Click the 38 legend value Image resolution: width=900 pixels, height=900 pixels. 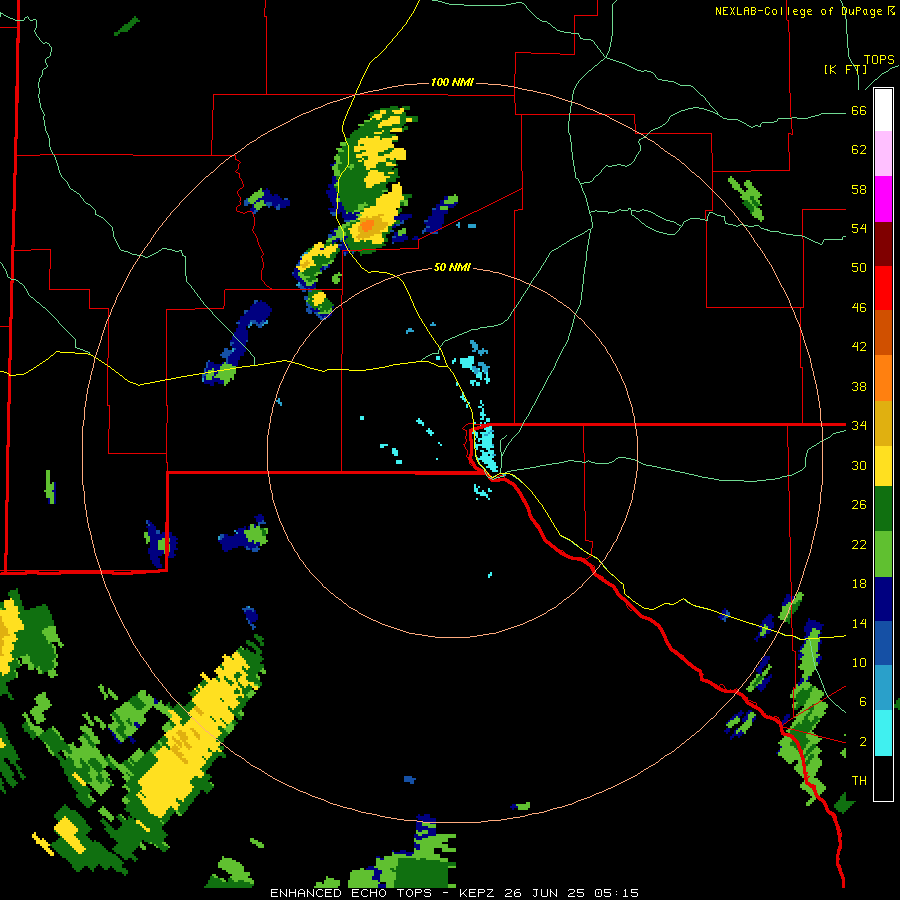coord(859,386)
